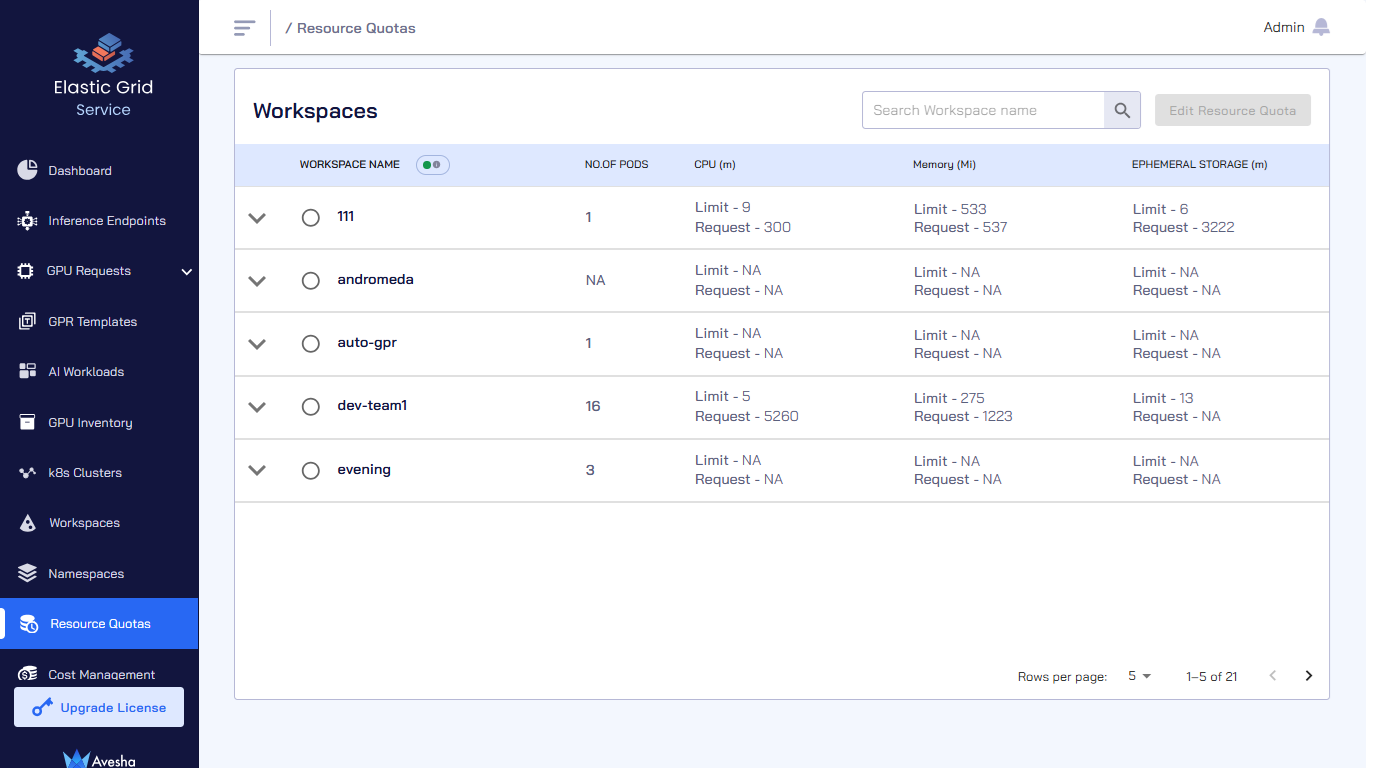
Task: Click the notification bell icon
Action: [1321, 28]
